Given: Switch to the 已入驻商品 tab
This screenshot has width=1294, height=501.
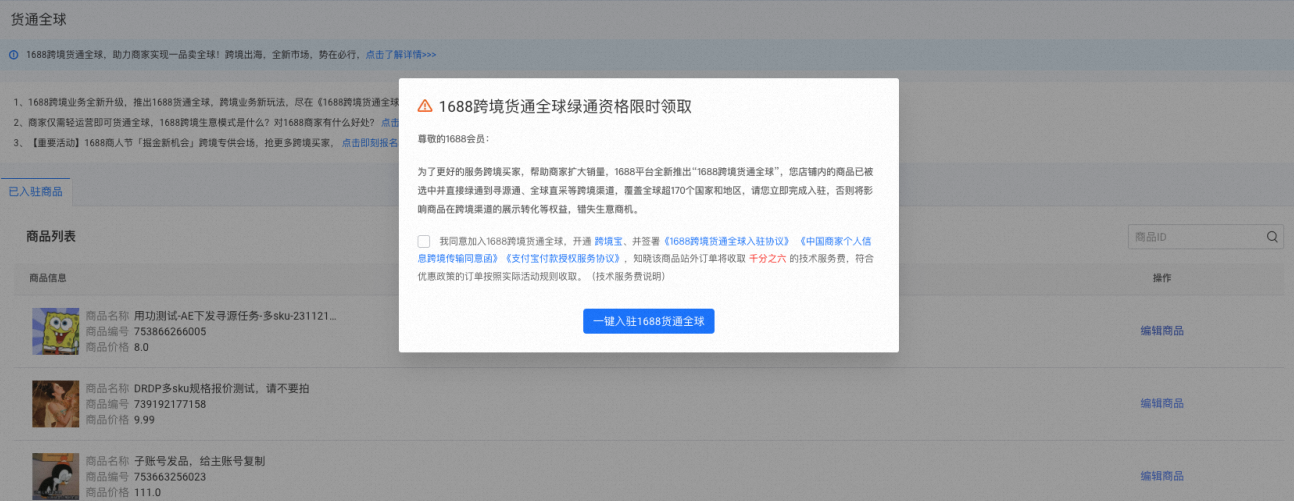Looking at the screenshot, I should (x=36, y=191).
